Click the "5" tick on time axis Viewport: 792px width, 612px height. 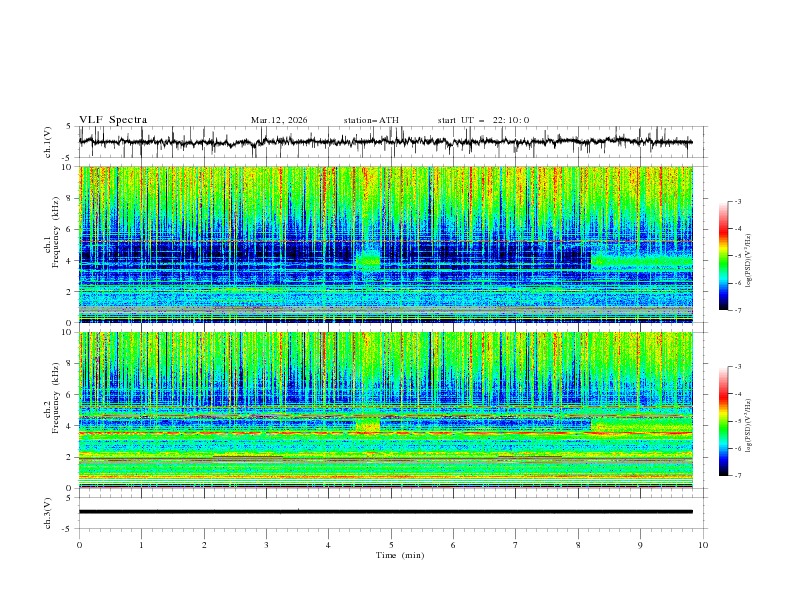391,545
